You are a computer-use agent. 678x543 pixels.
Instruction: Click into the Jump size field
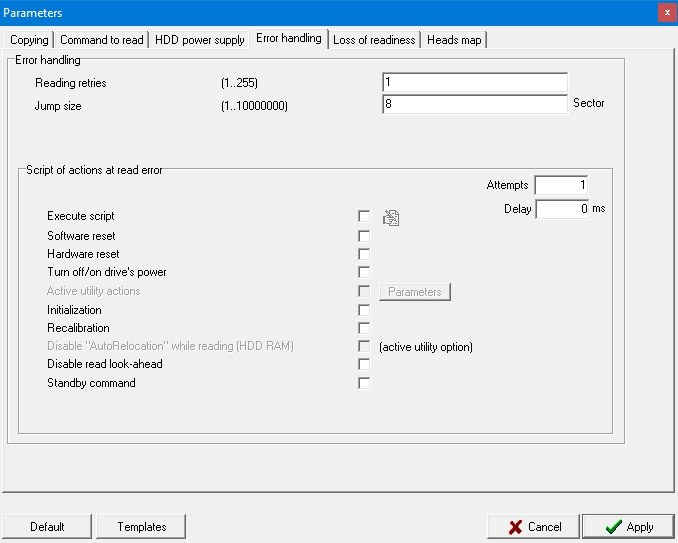[x=475, y=104]
